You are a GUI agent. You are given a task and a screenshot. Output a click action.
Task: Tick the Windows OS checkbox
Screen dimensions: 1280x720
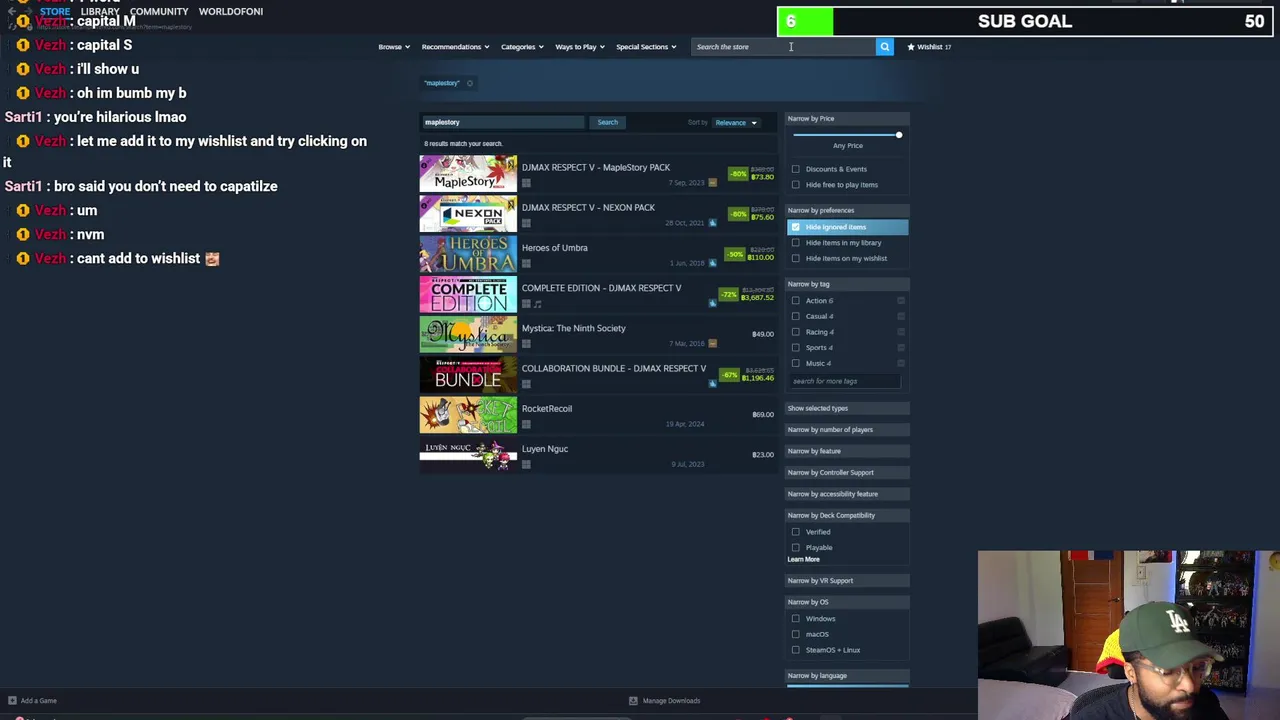(x=796, y=619)
